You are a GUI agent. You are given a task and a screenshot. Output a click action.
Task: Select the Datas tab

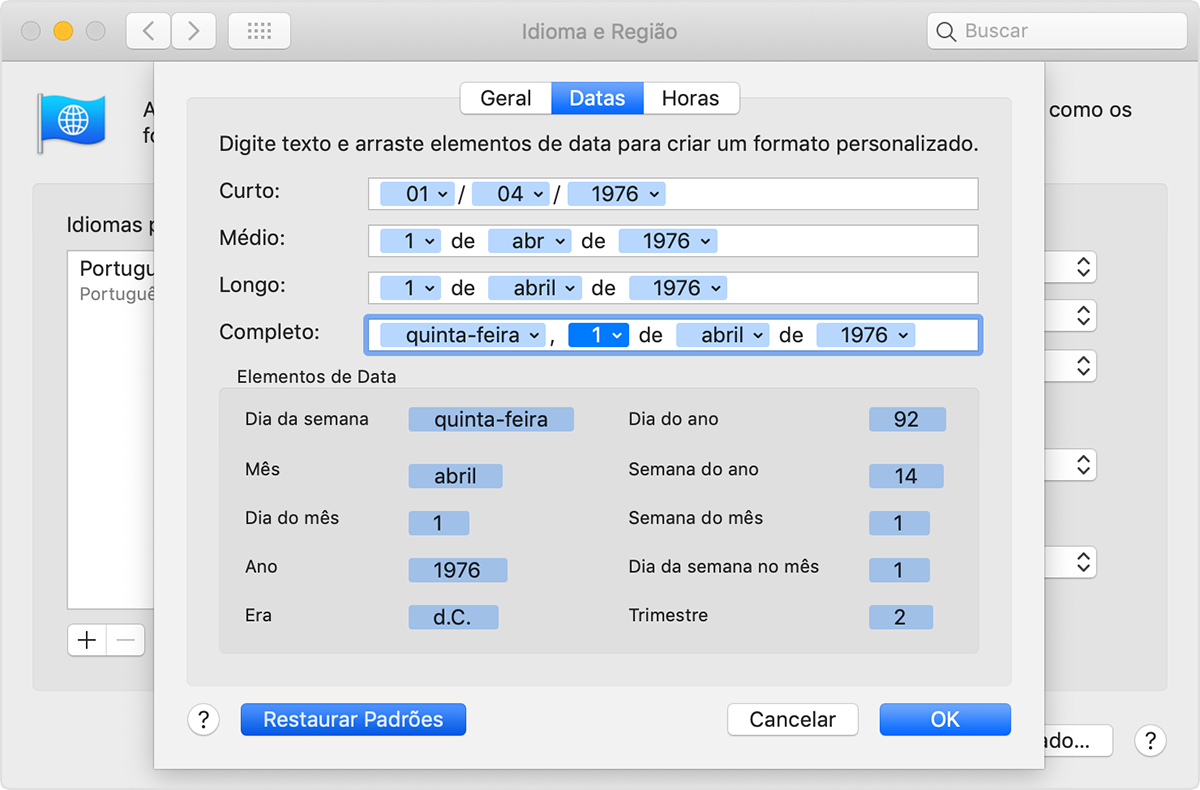(x=597, y=98)
